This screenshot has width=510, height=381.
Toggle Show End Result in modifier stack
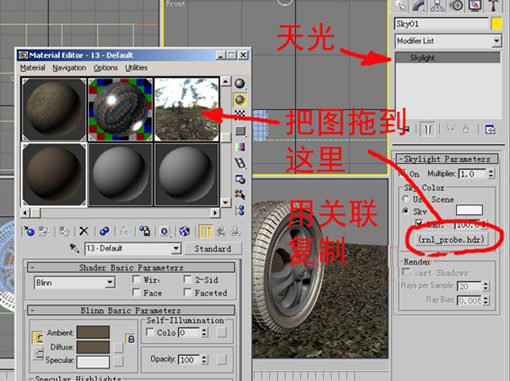click(x=428, y=129)
